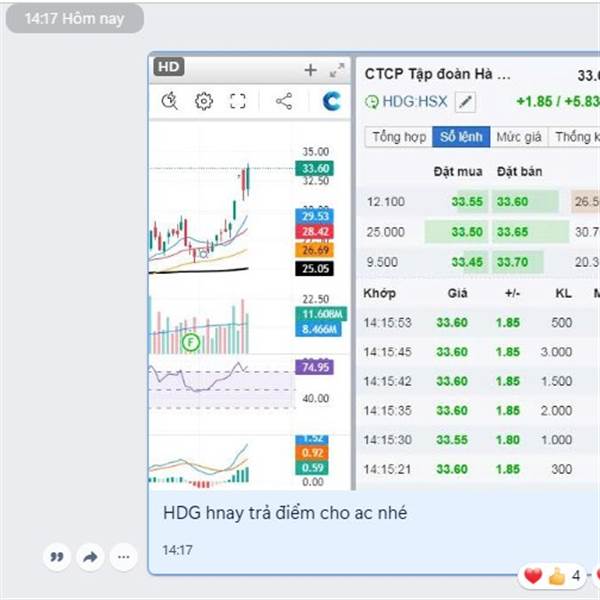Click the plus icon in chart header

[310, 70]
